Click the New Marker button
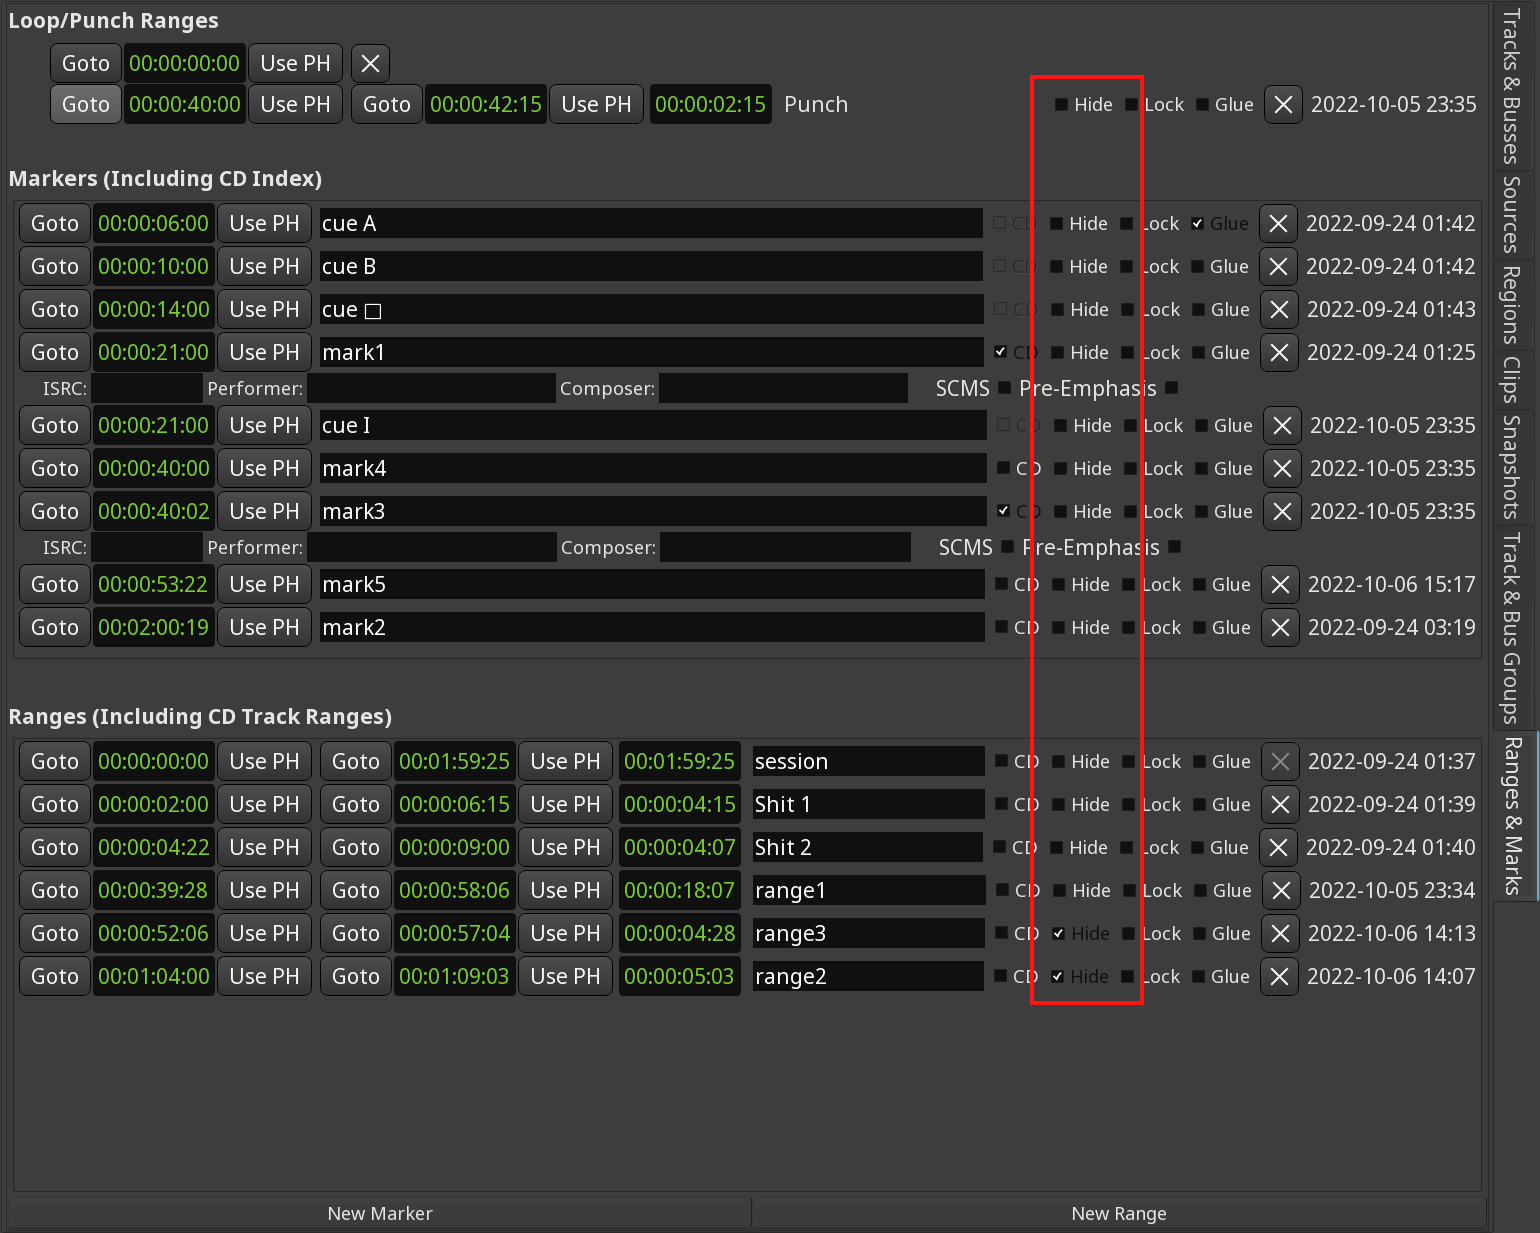The width and height of the screenshot is (1540, 1233). [380, 1213]
